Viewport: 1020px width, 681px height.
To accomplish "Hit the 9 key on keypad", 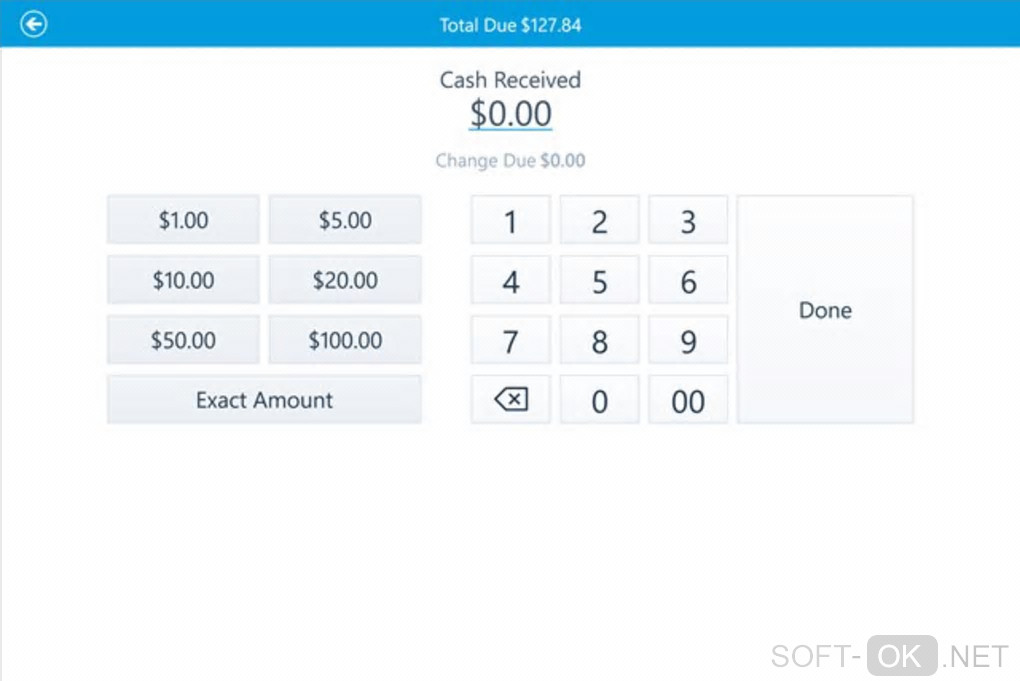I will coord(688,342).
